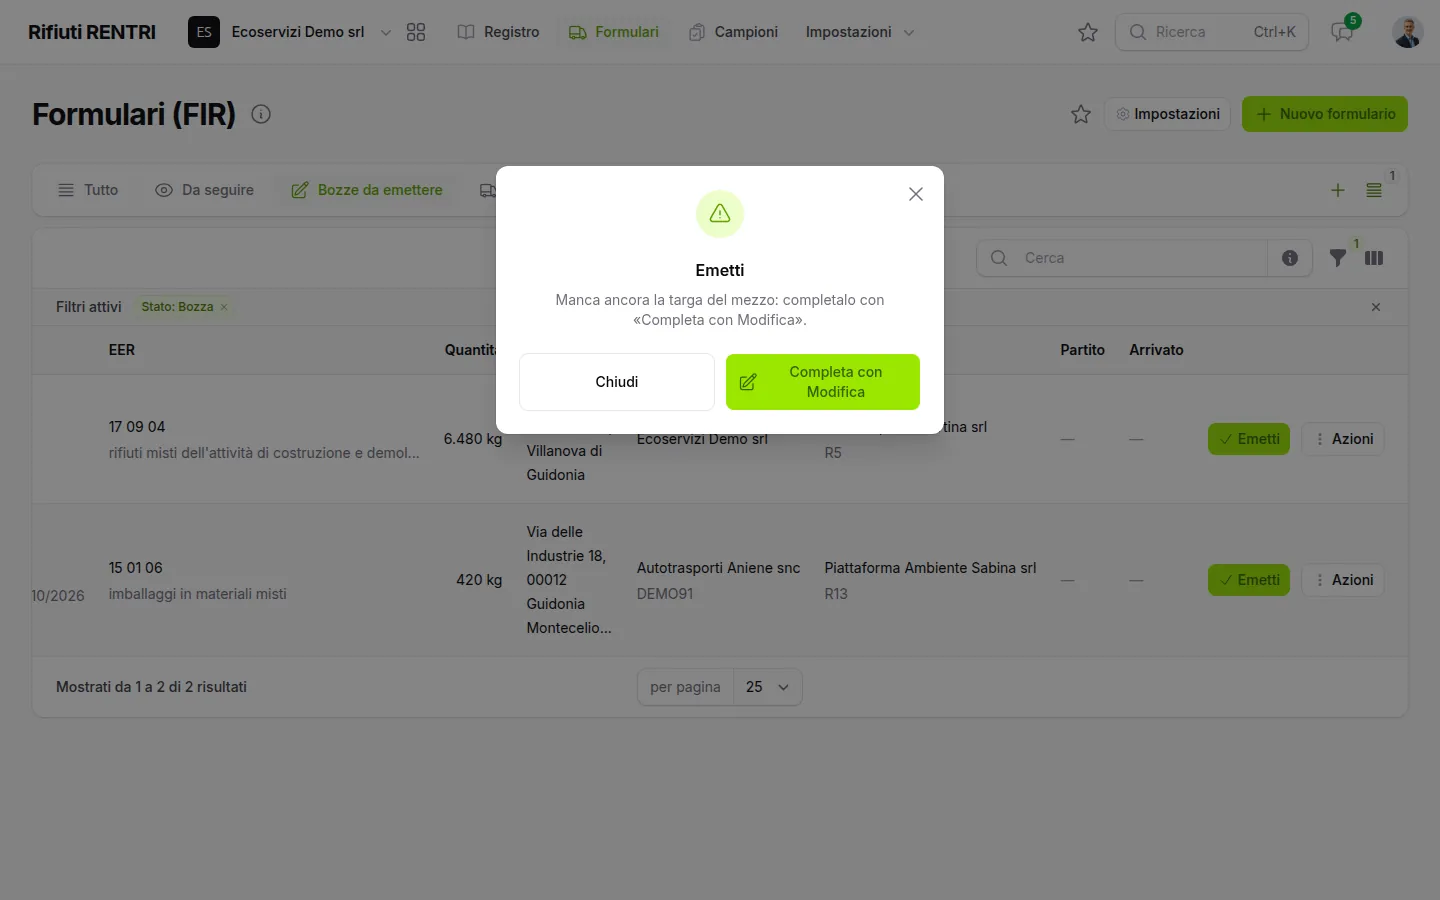Viewport: 1440px width, 900px height.
Task: Create a Nuovo formulario
Action: [x=1325, y=114]
